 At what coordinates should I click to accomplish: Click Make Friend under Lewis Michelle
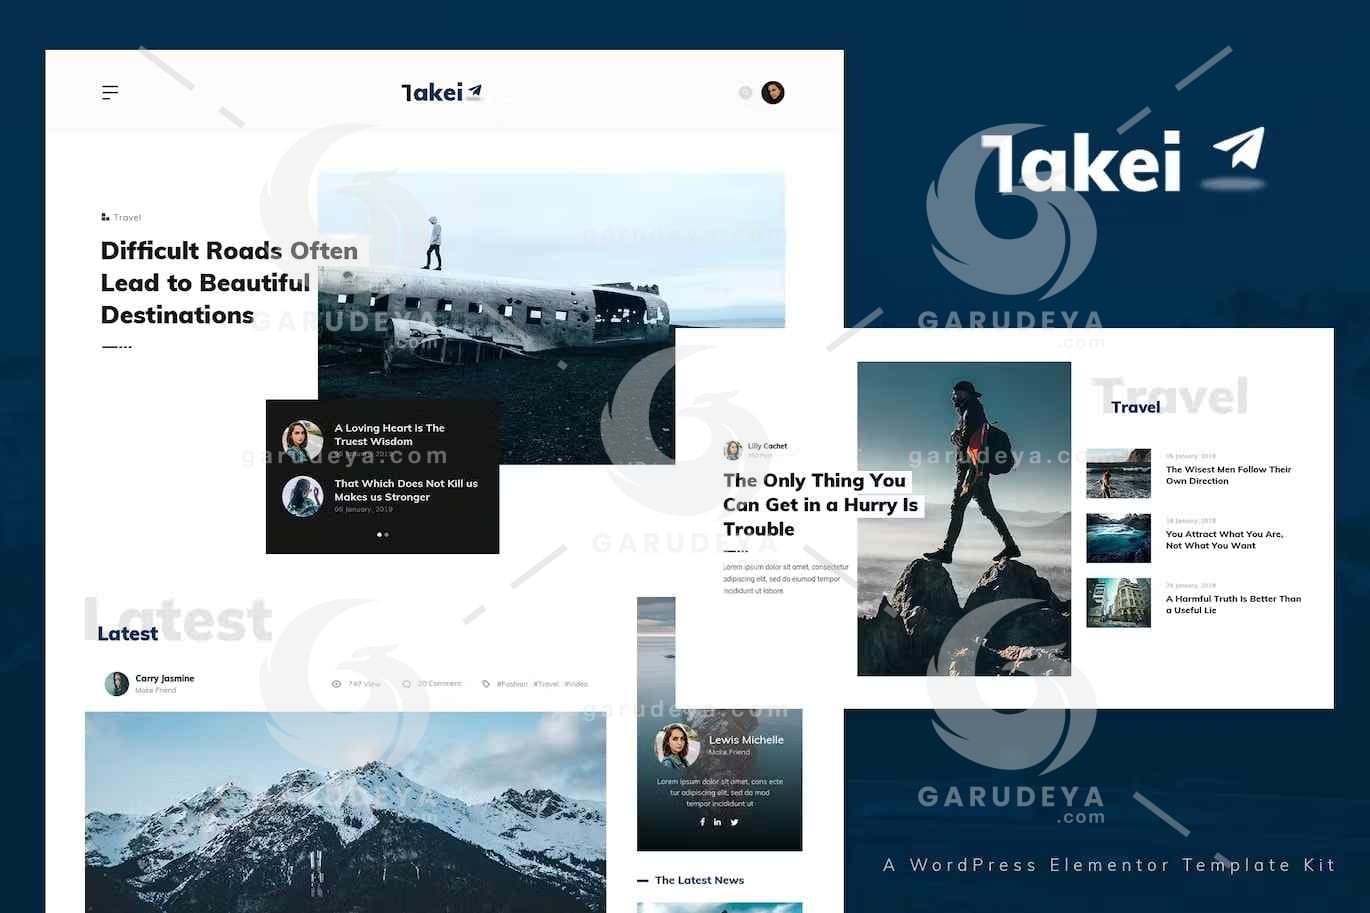click(729, 752)
